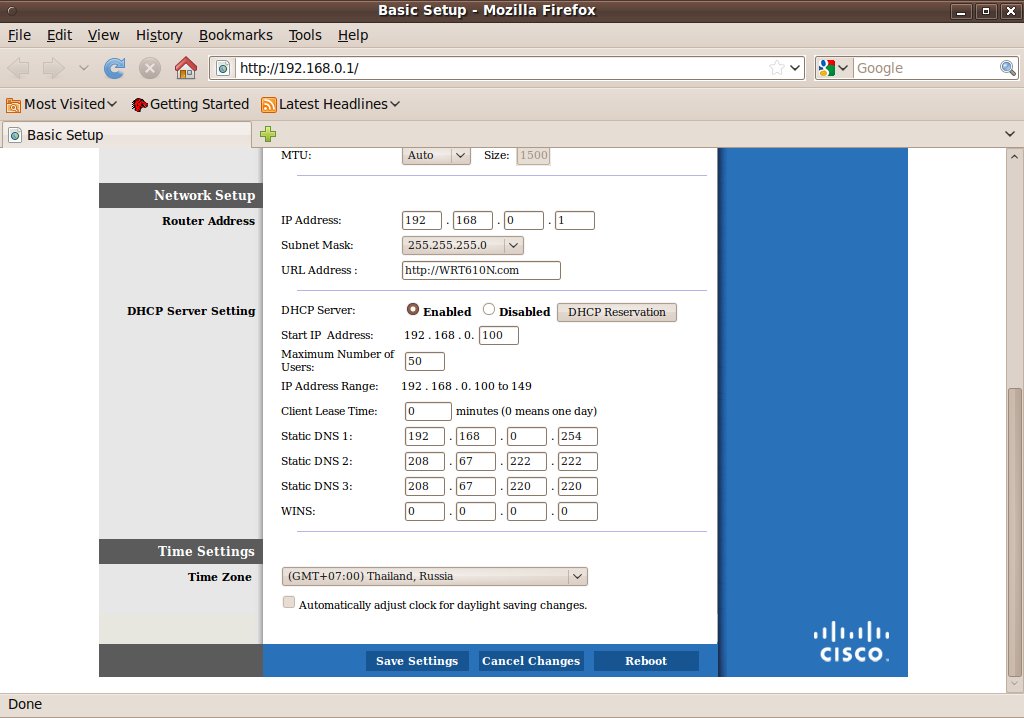Image resolution: width=1024 pixels, height=718 pixels.
Task: Click the Save Settings button
Action: point(416,661)
